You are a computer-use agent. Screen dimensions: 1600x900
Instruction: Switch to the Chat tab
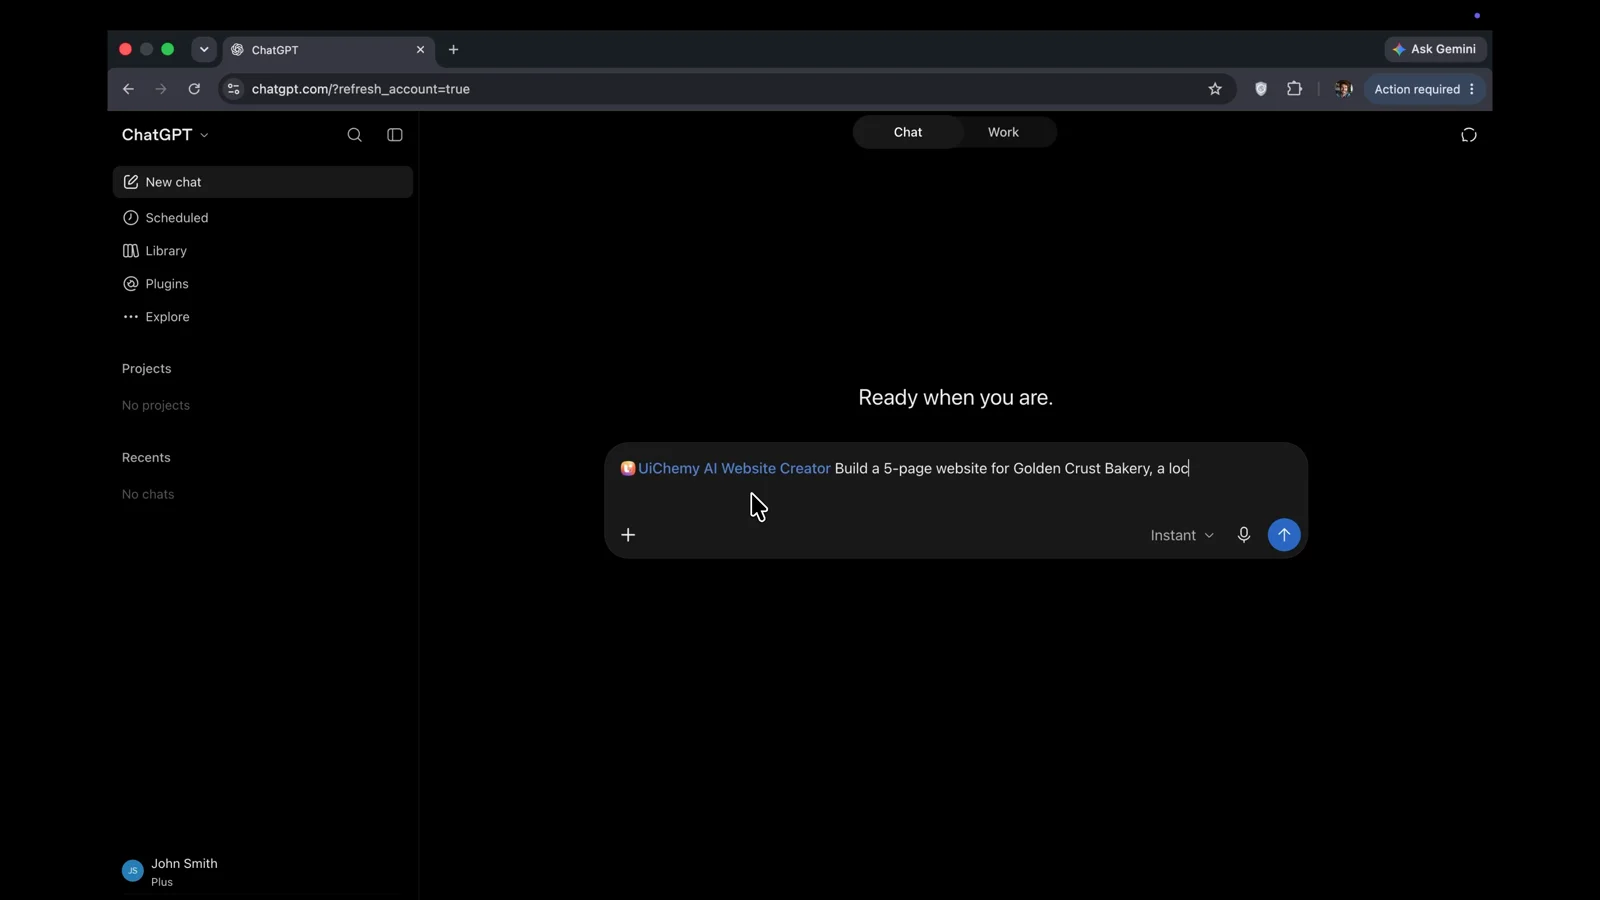(x=908, y=132)
